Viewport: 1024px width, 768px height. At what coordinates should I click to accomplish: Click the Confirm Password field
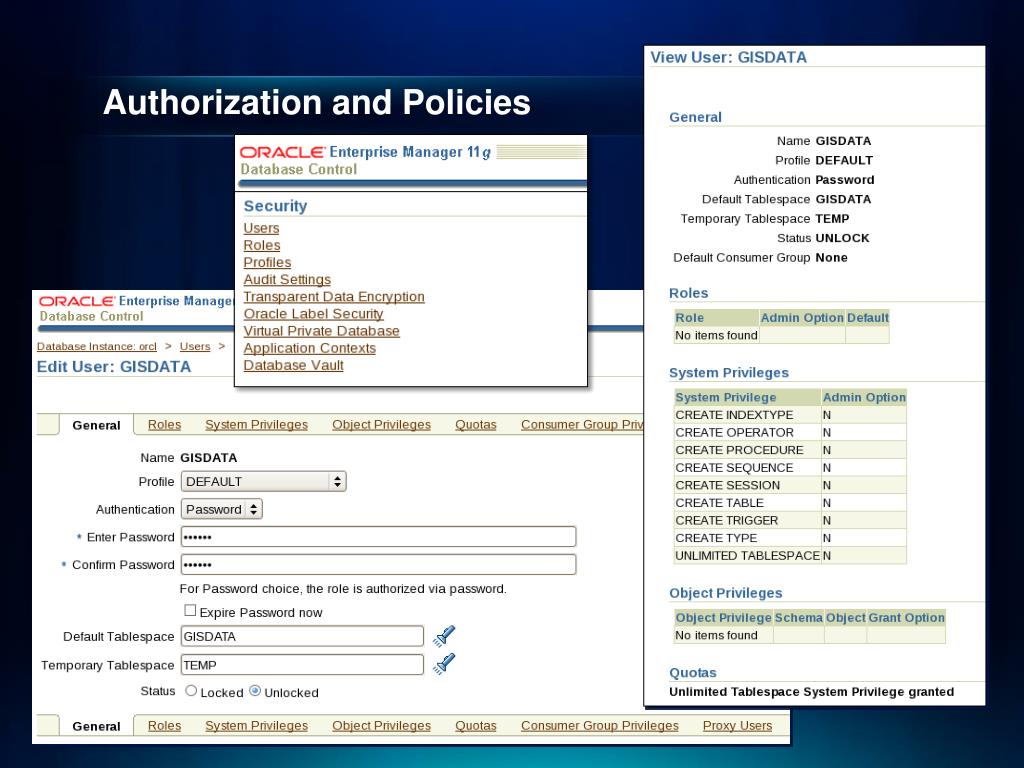point(378,564)
